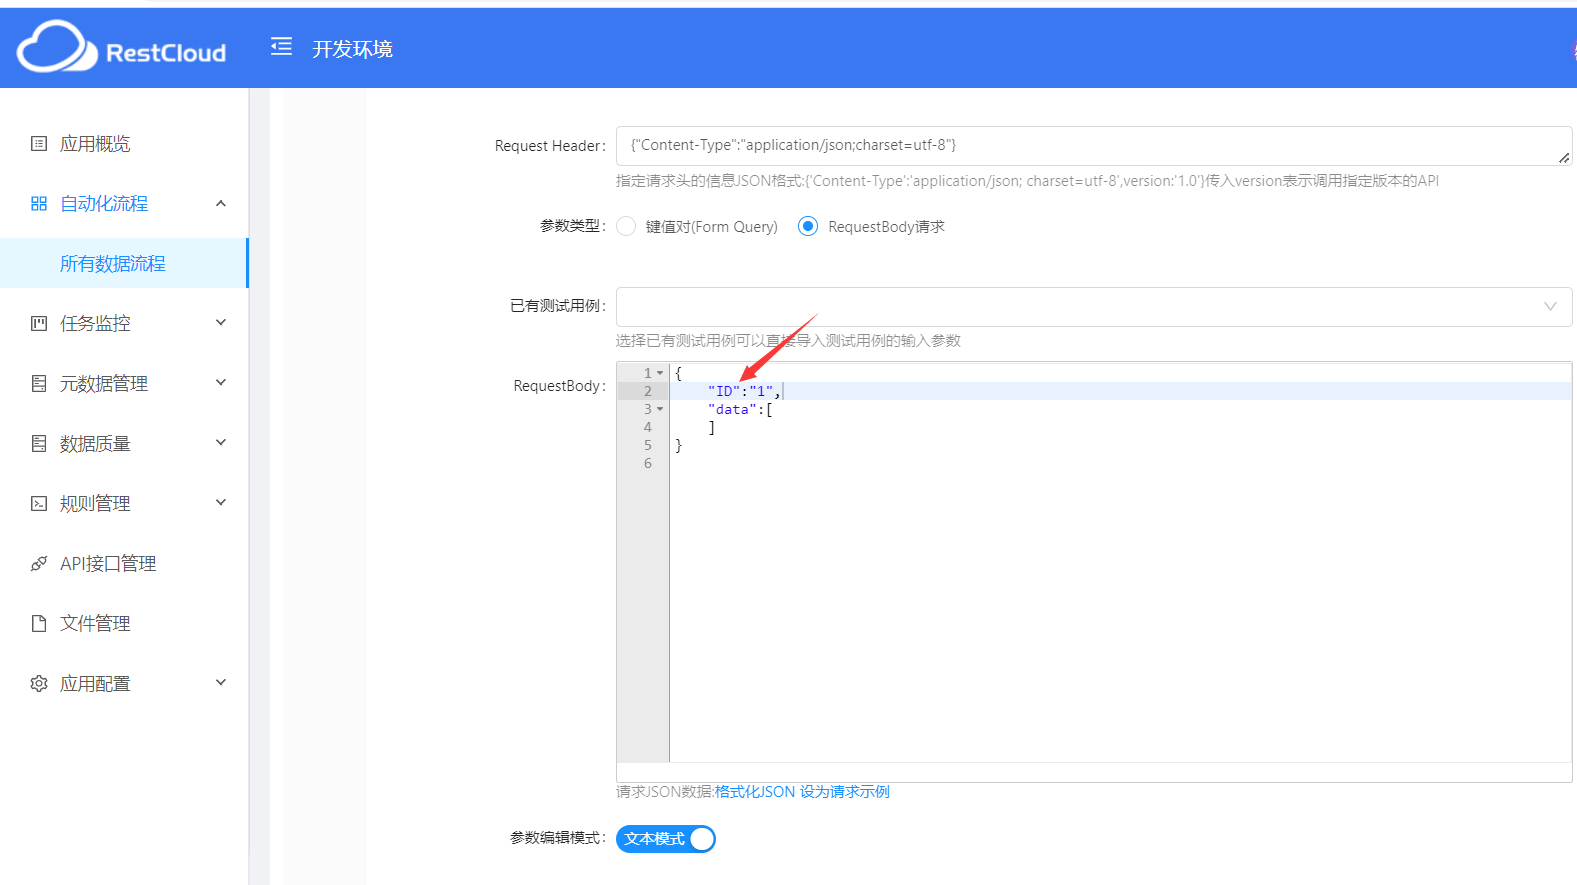Select RequestBody请求 radio option

click(x=808, y=227)
